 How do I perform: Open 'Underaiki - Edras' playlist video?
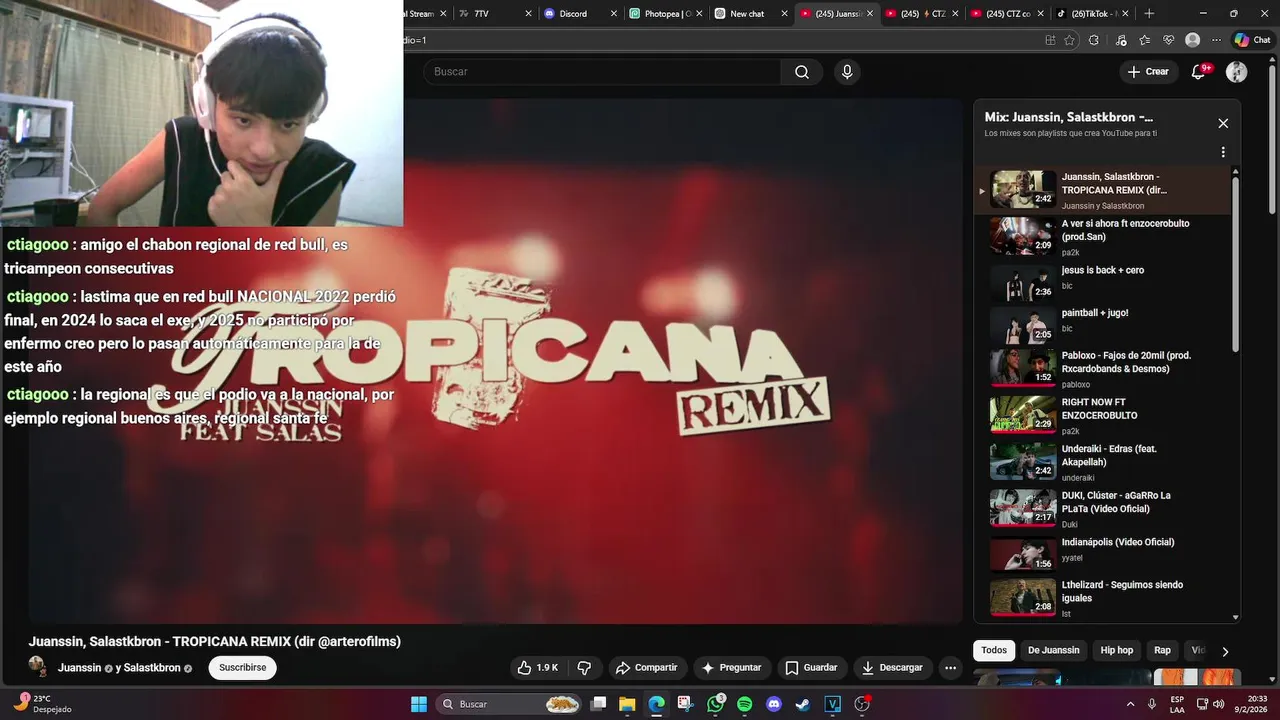(x=1103, y=462)
